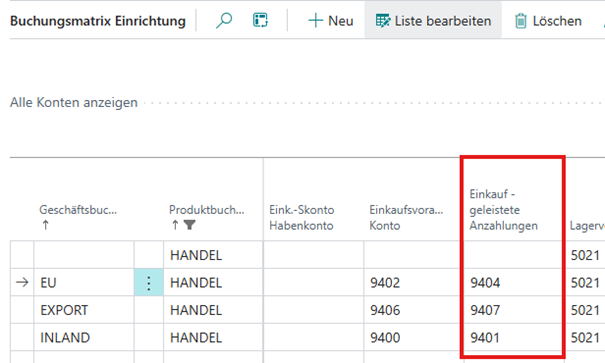
Task: Open Eink.-Skonto Habenkonto column header
Action: [x=301, y=218]
